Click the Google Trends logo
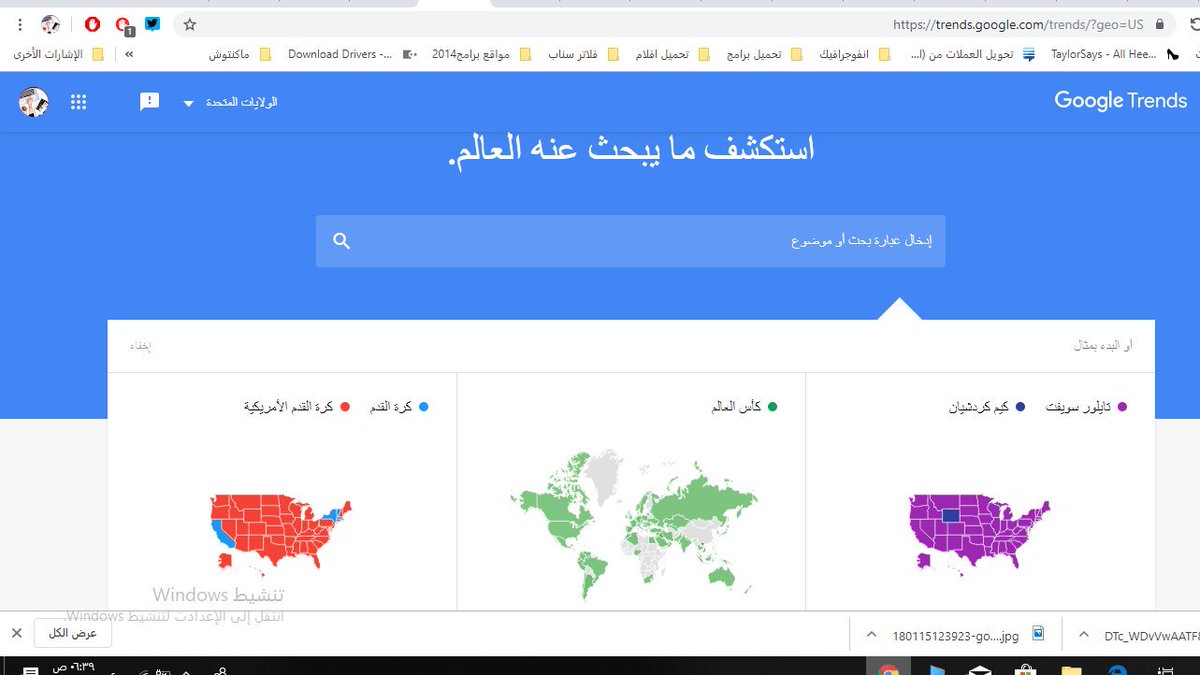Viewport: 1200px width, 675px height. [x=1120, y=101]
